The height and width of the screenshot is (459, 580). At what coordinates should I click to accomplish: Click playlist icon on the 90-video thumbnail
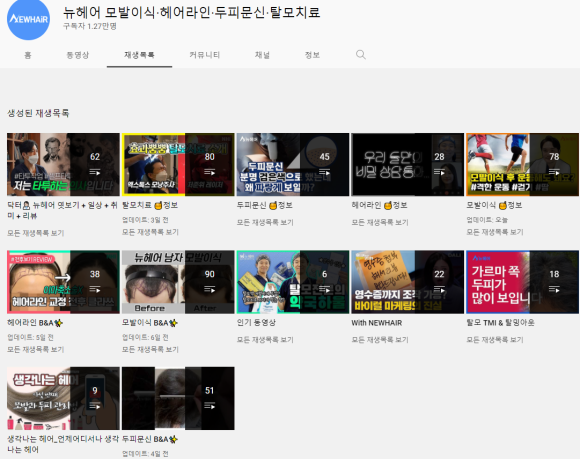click(x=209, y=289)
